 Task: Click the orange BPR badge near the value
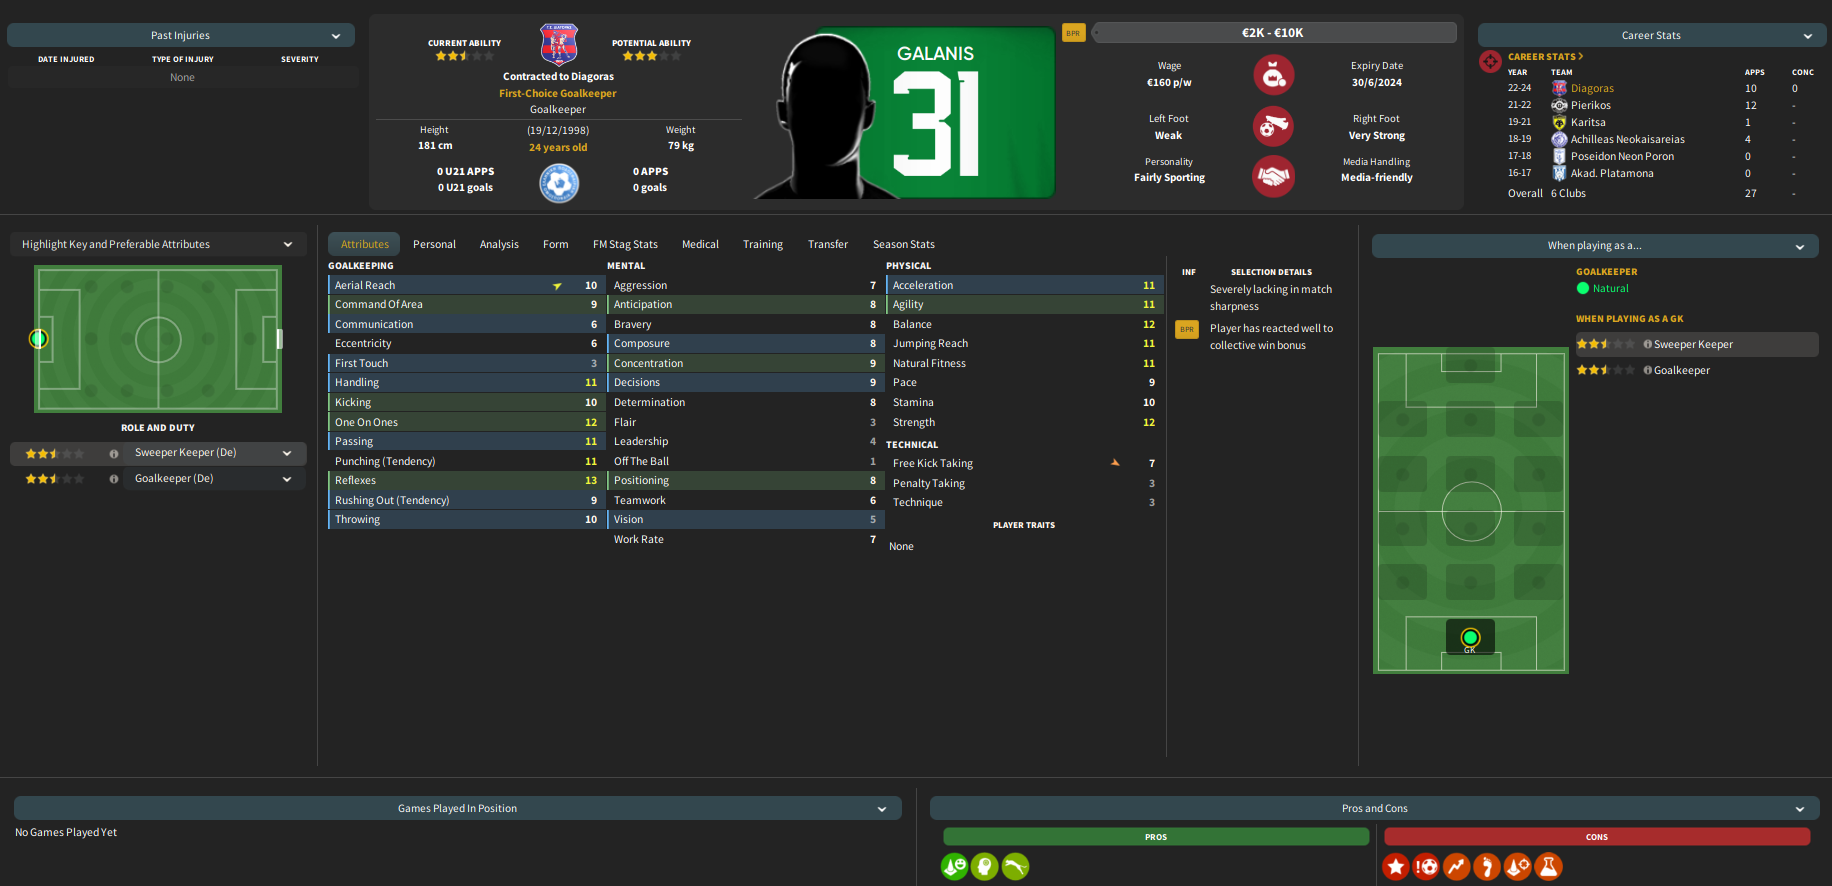click(x=1073, y=33)
